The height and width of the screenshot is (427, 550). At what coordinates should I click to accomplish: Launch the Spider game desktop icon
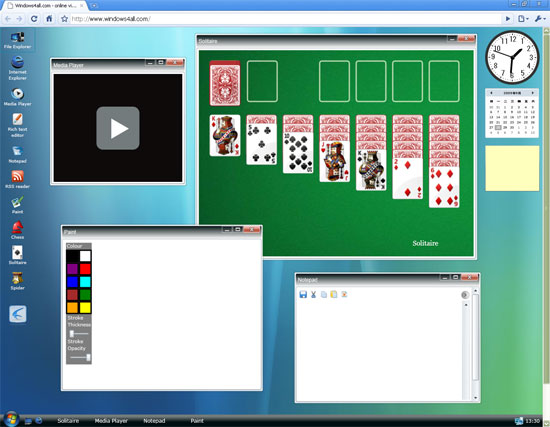tap(18, 281)
